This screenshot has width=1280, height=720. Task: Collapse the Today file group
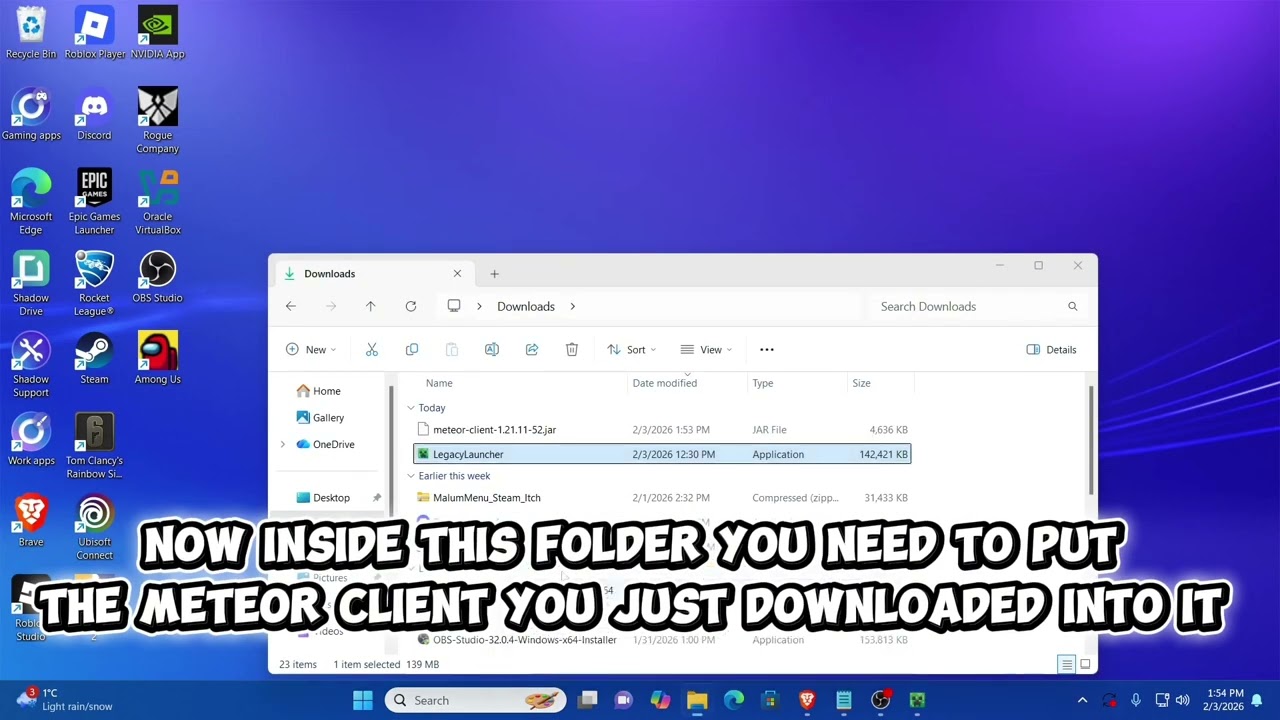click(x=411, y=408)
